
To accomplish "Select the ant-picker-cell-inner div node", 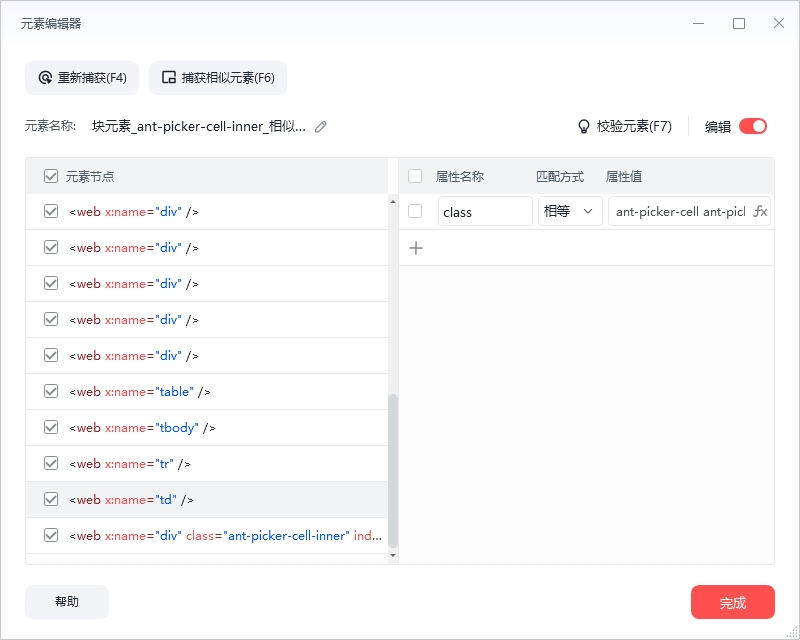I will point(225,536).
